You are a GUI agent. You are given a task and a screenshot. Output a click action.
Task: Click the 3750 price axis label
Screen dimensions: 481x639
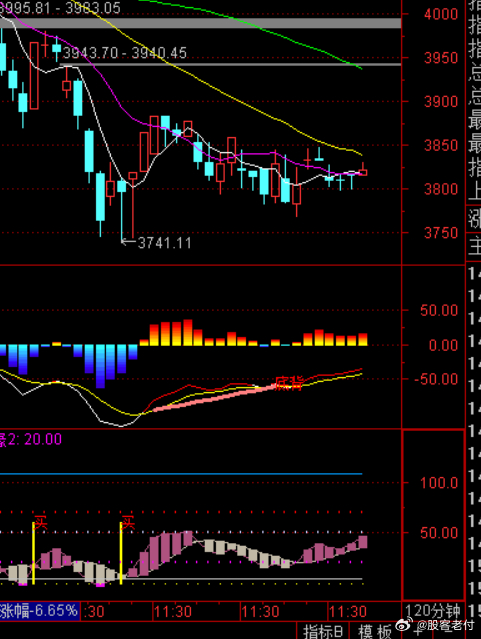coord(441,233)
